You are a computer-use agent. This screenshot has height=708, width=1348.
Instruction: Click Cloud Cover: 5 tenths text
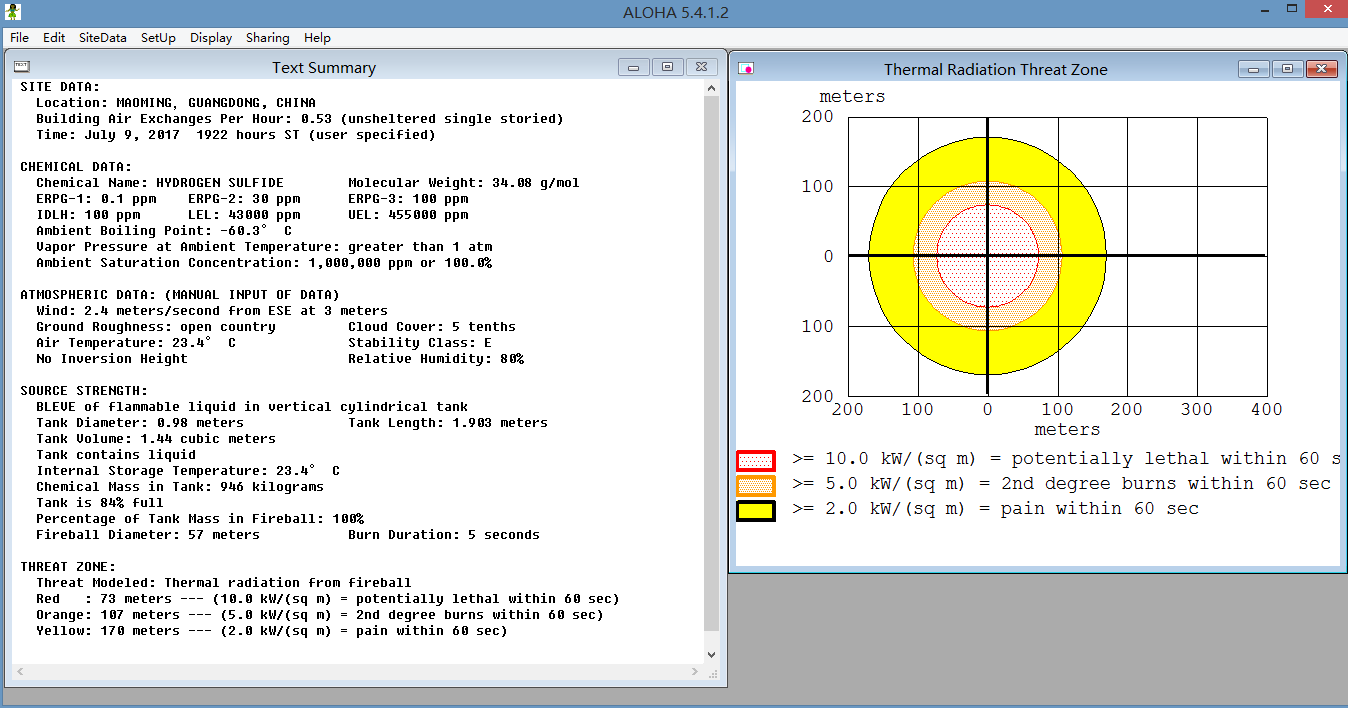click(432, 327)
